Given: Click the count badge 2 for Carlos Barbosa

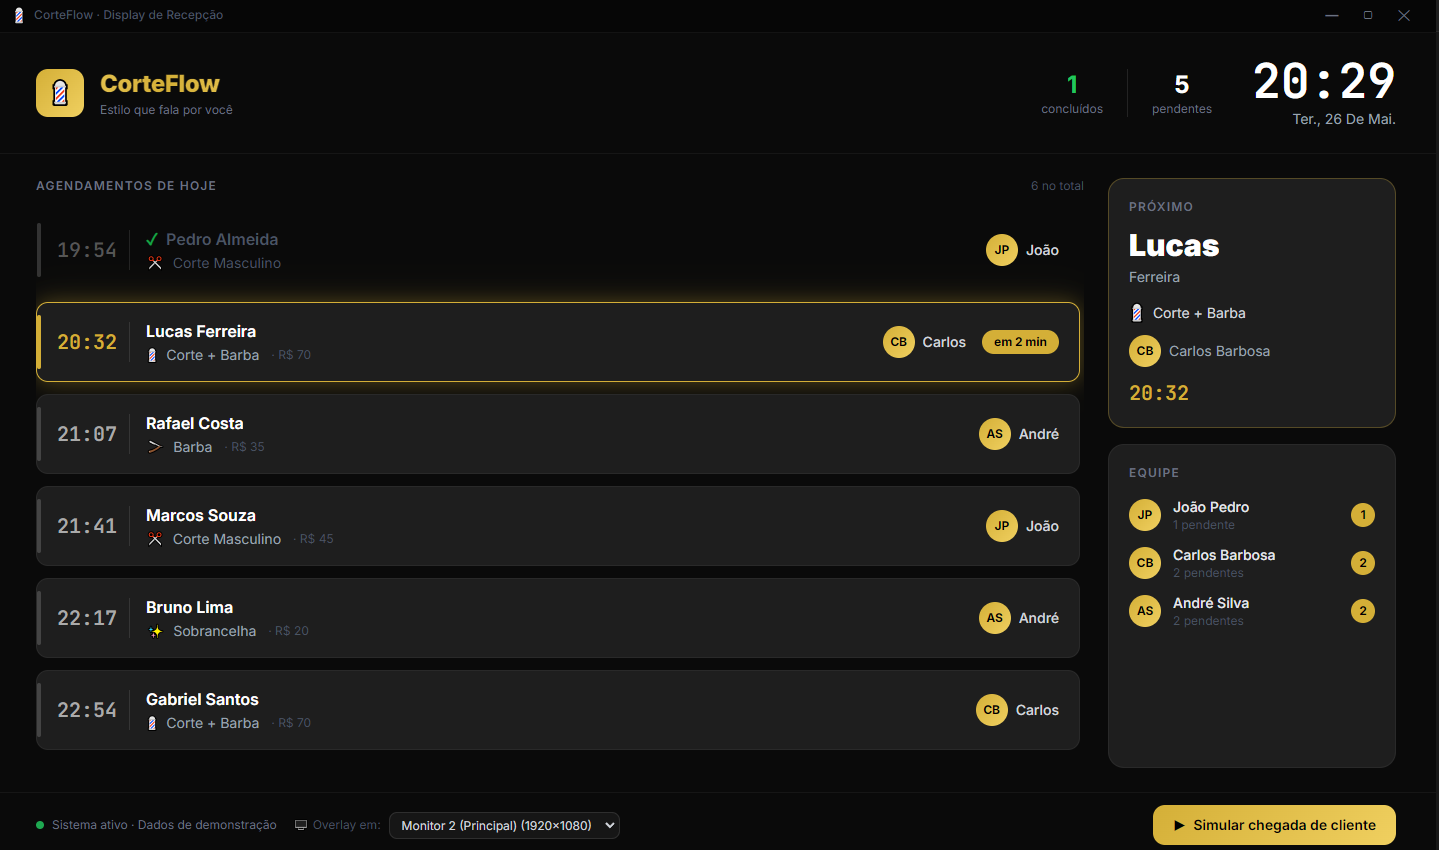Looking at the screenshot, I should [x=1363, y=563].
